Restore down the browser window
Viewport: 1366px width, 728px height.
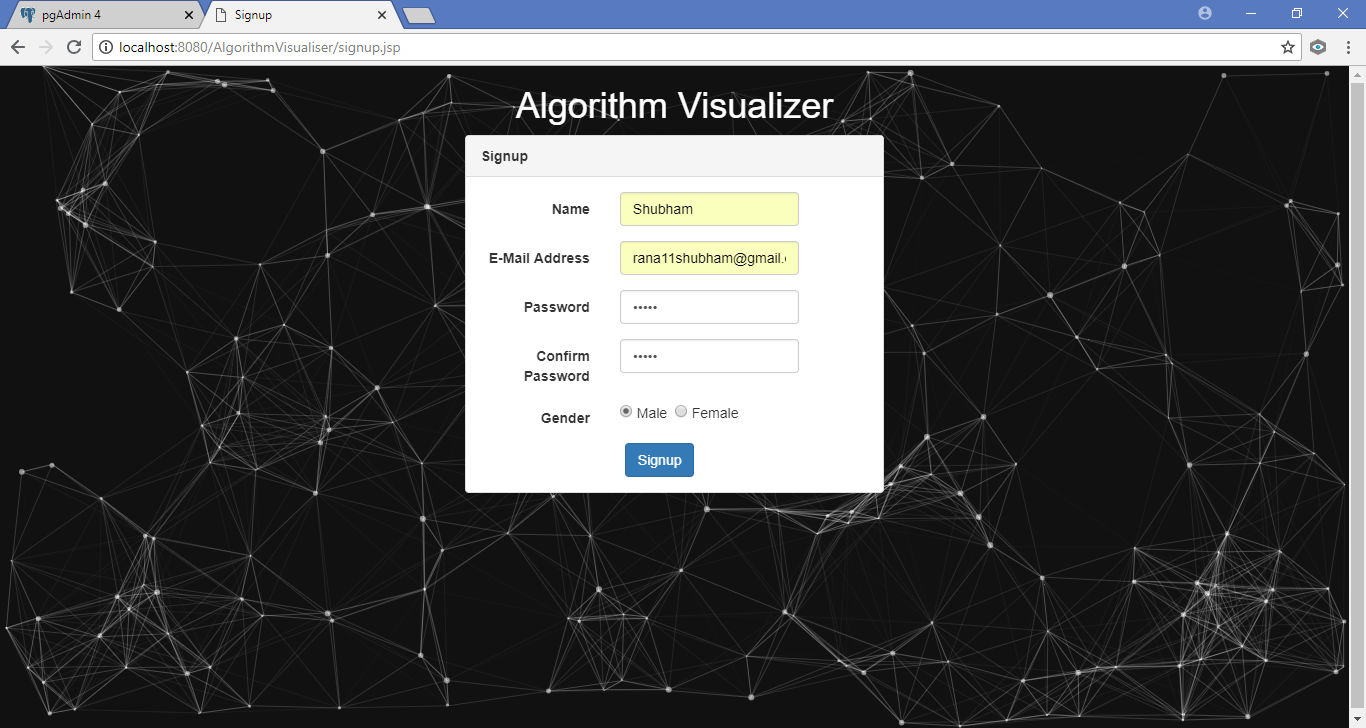[1296, 13]
